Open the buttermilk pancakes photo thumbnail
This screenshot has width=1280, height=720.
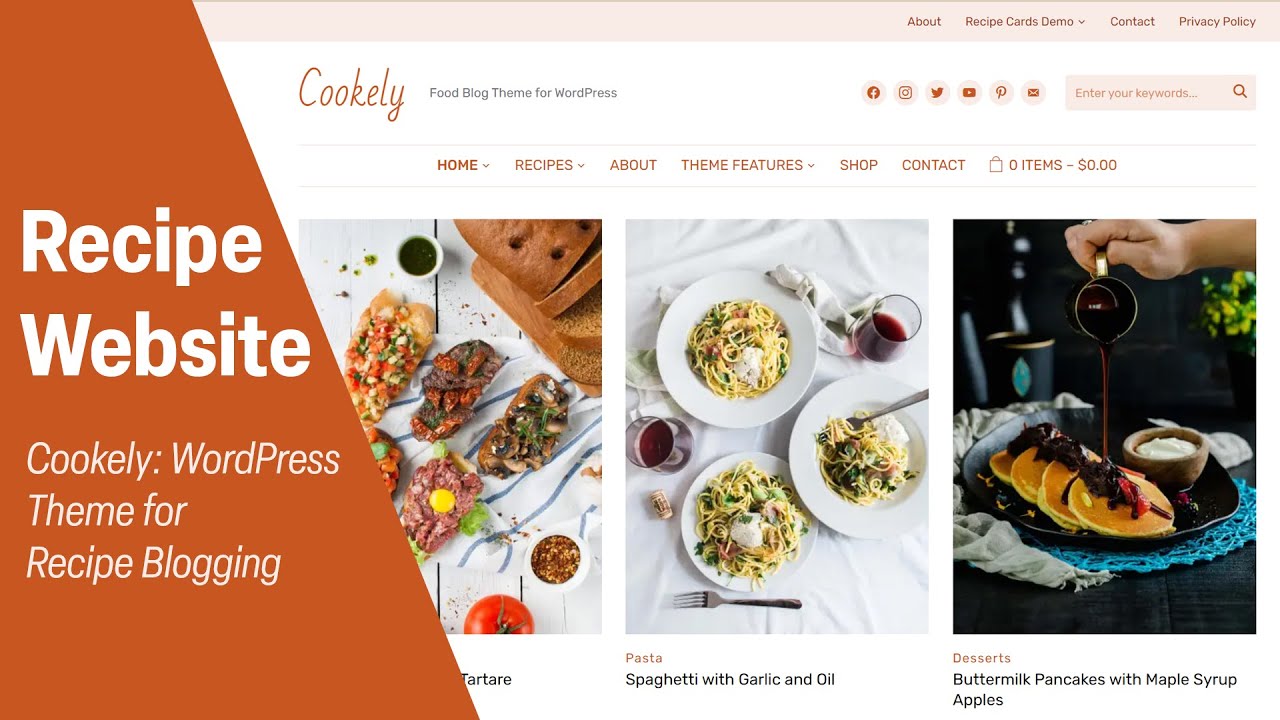pyautogui.click(x=1104, y=426)
